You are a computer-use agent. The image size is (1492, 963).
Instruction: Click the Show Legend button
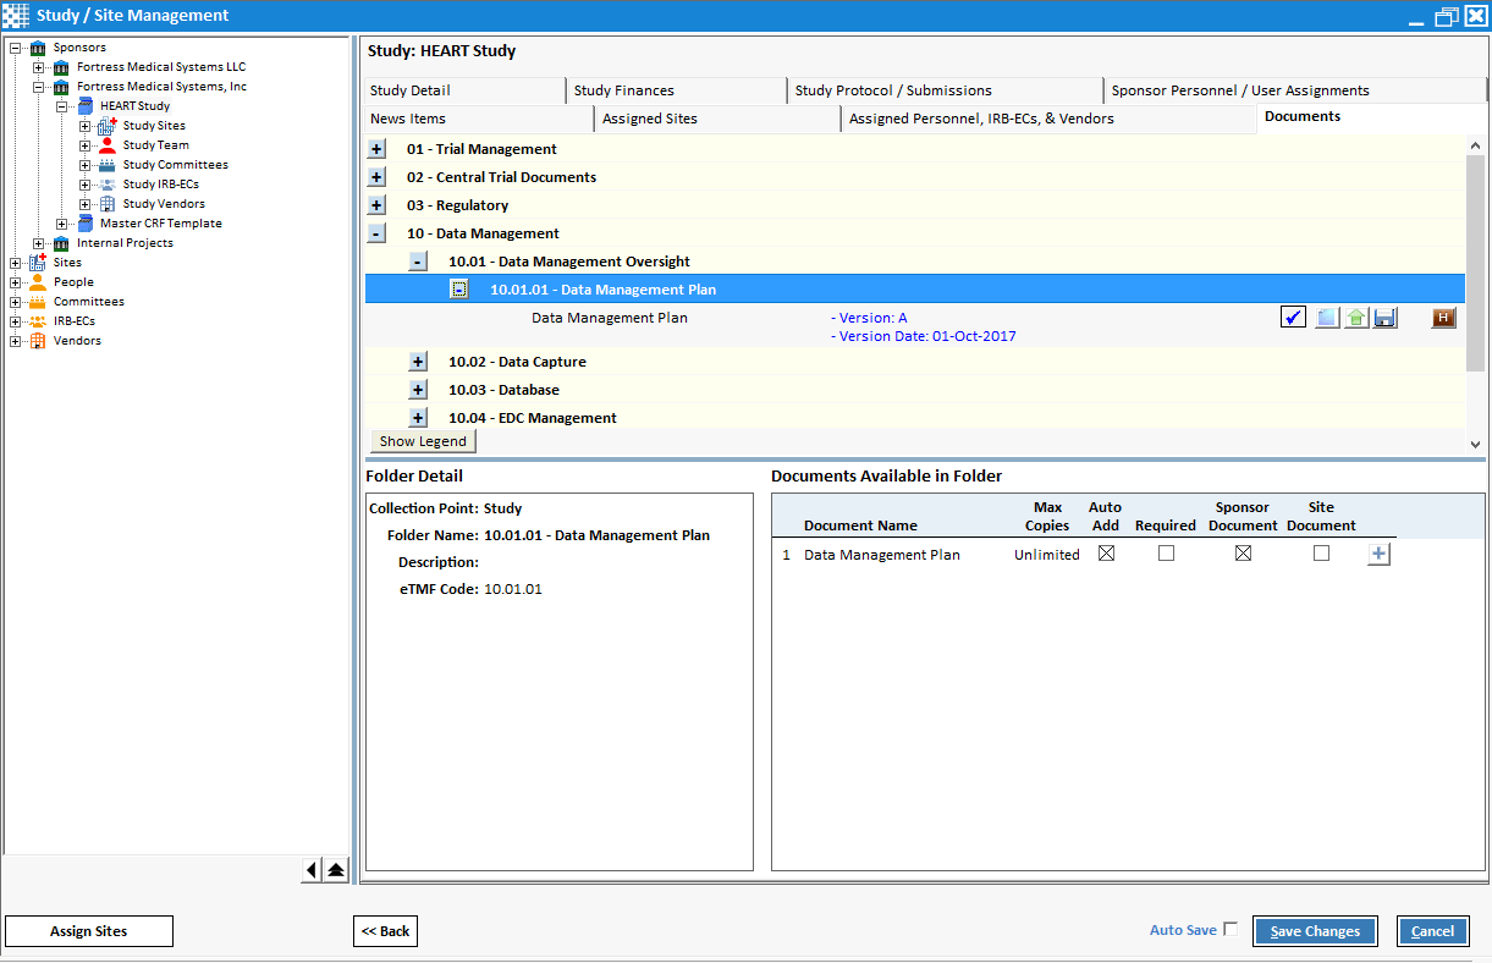click(423, 441)
